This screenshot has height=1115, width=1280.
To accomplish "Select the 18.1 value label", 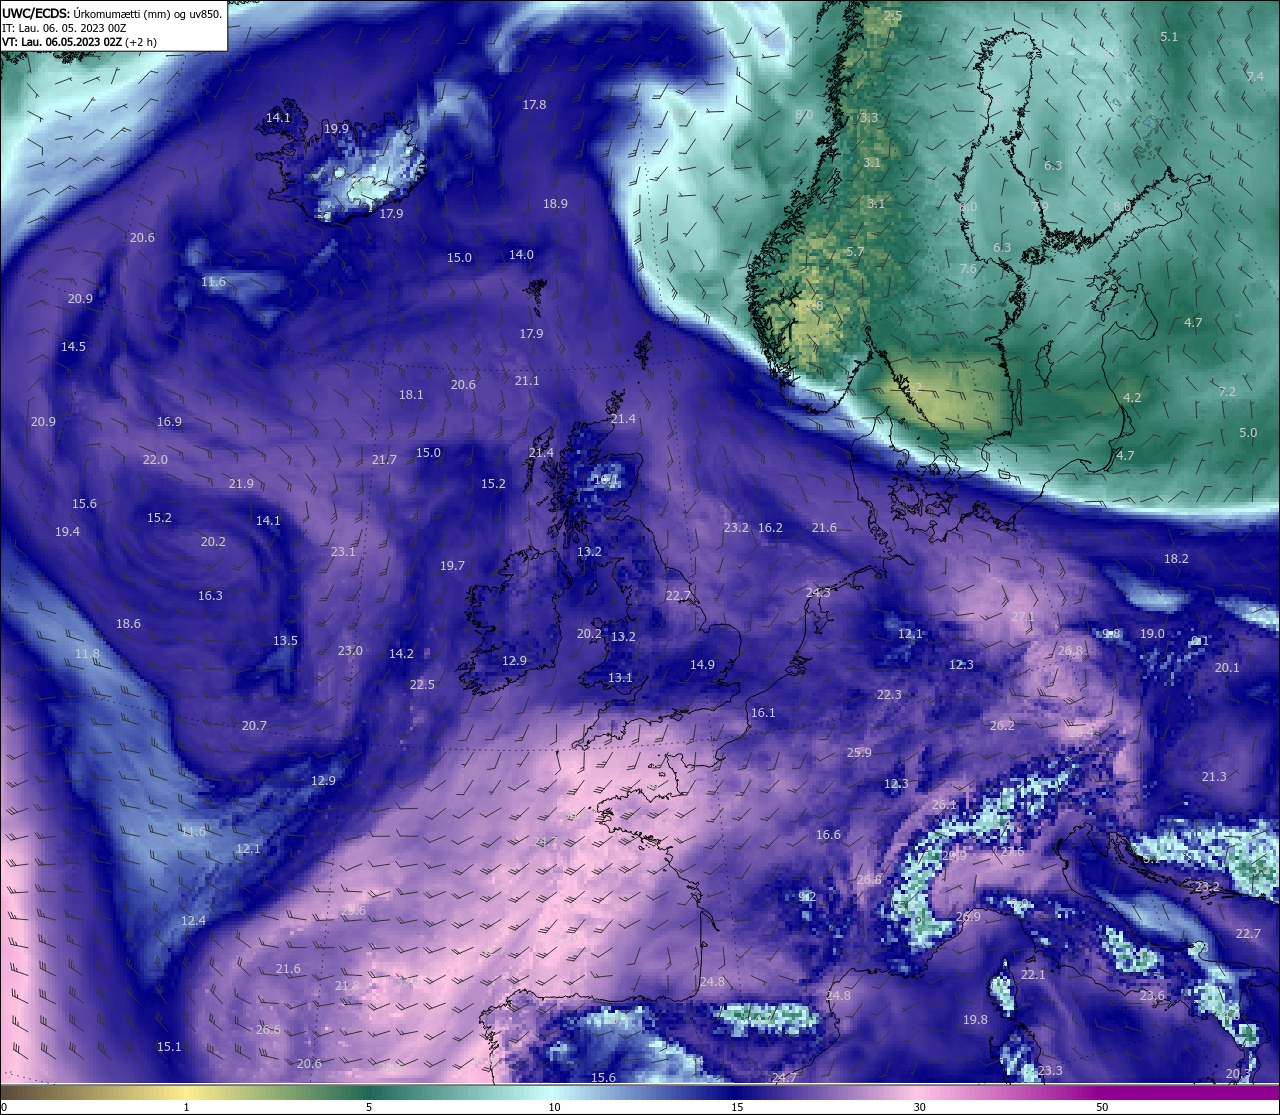I will (x=411, y=395).
